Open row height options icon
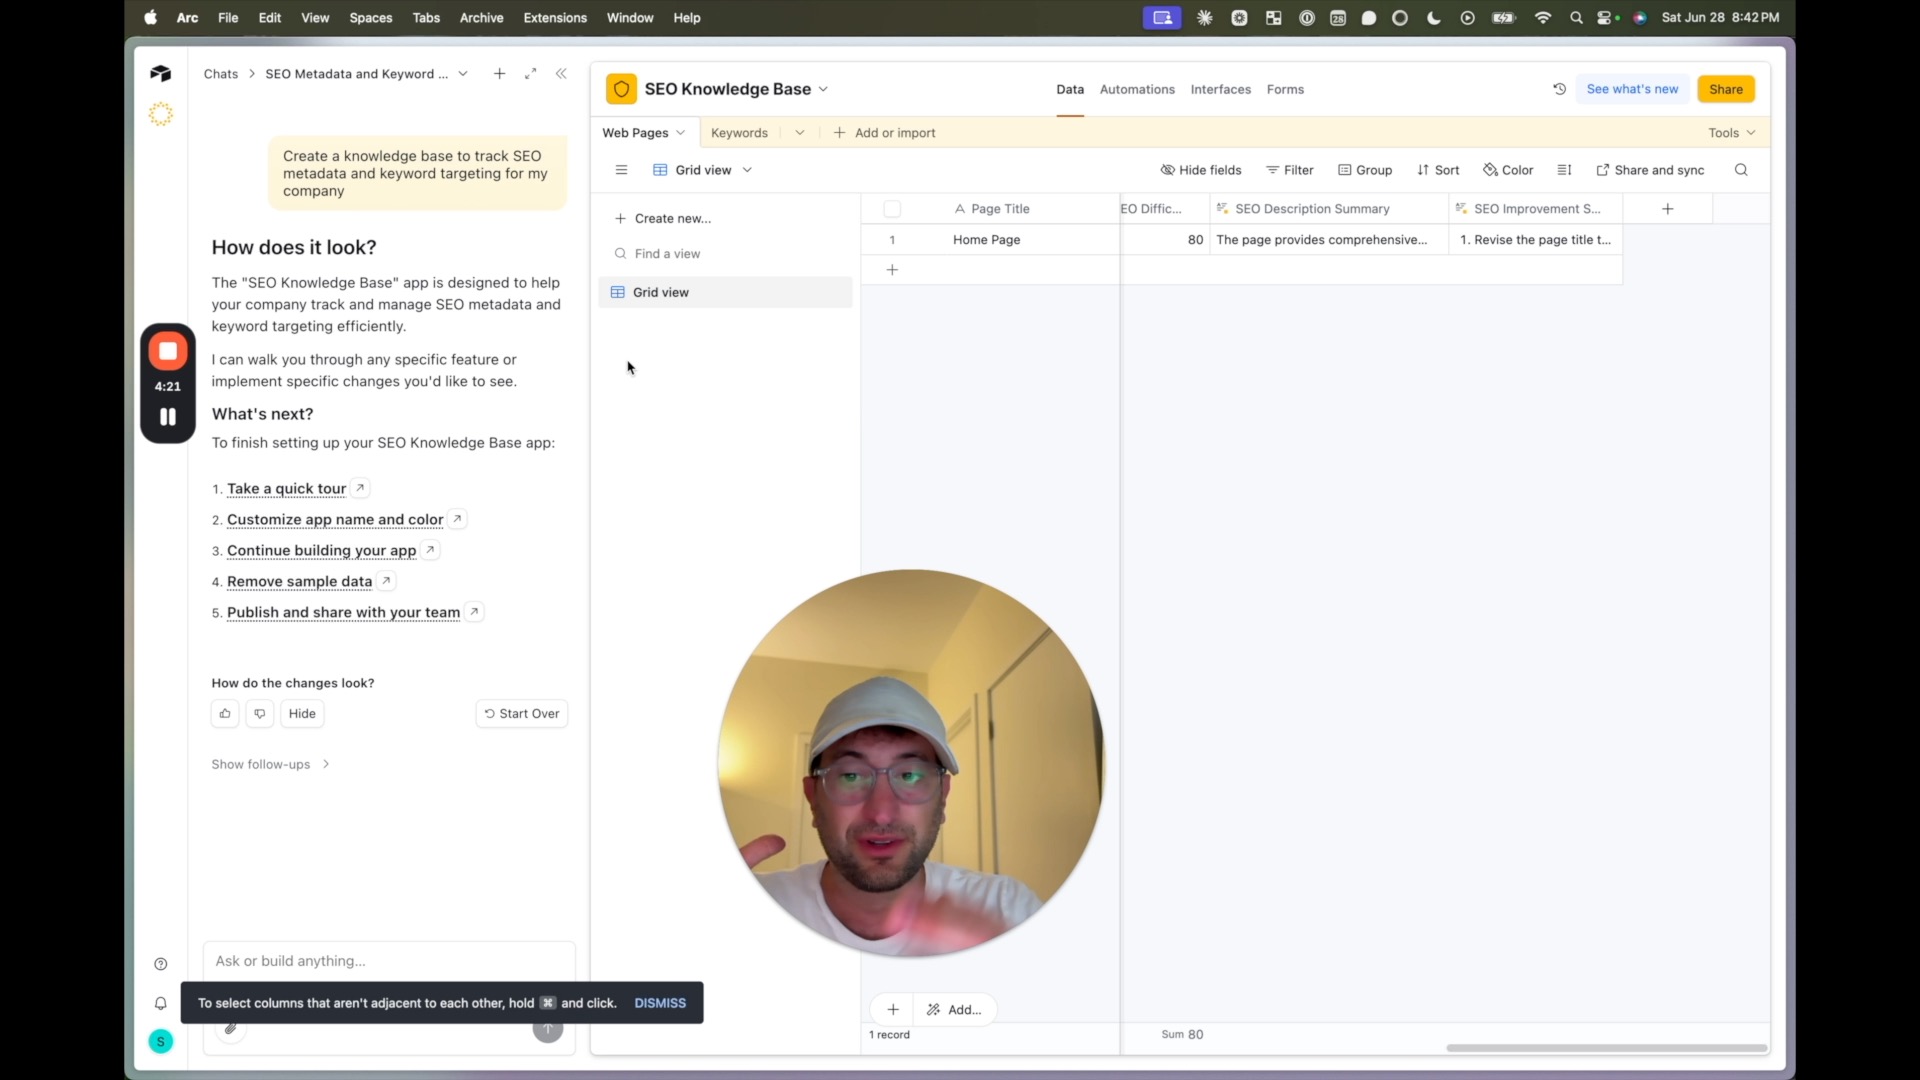 click(x=1564, y=170)
